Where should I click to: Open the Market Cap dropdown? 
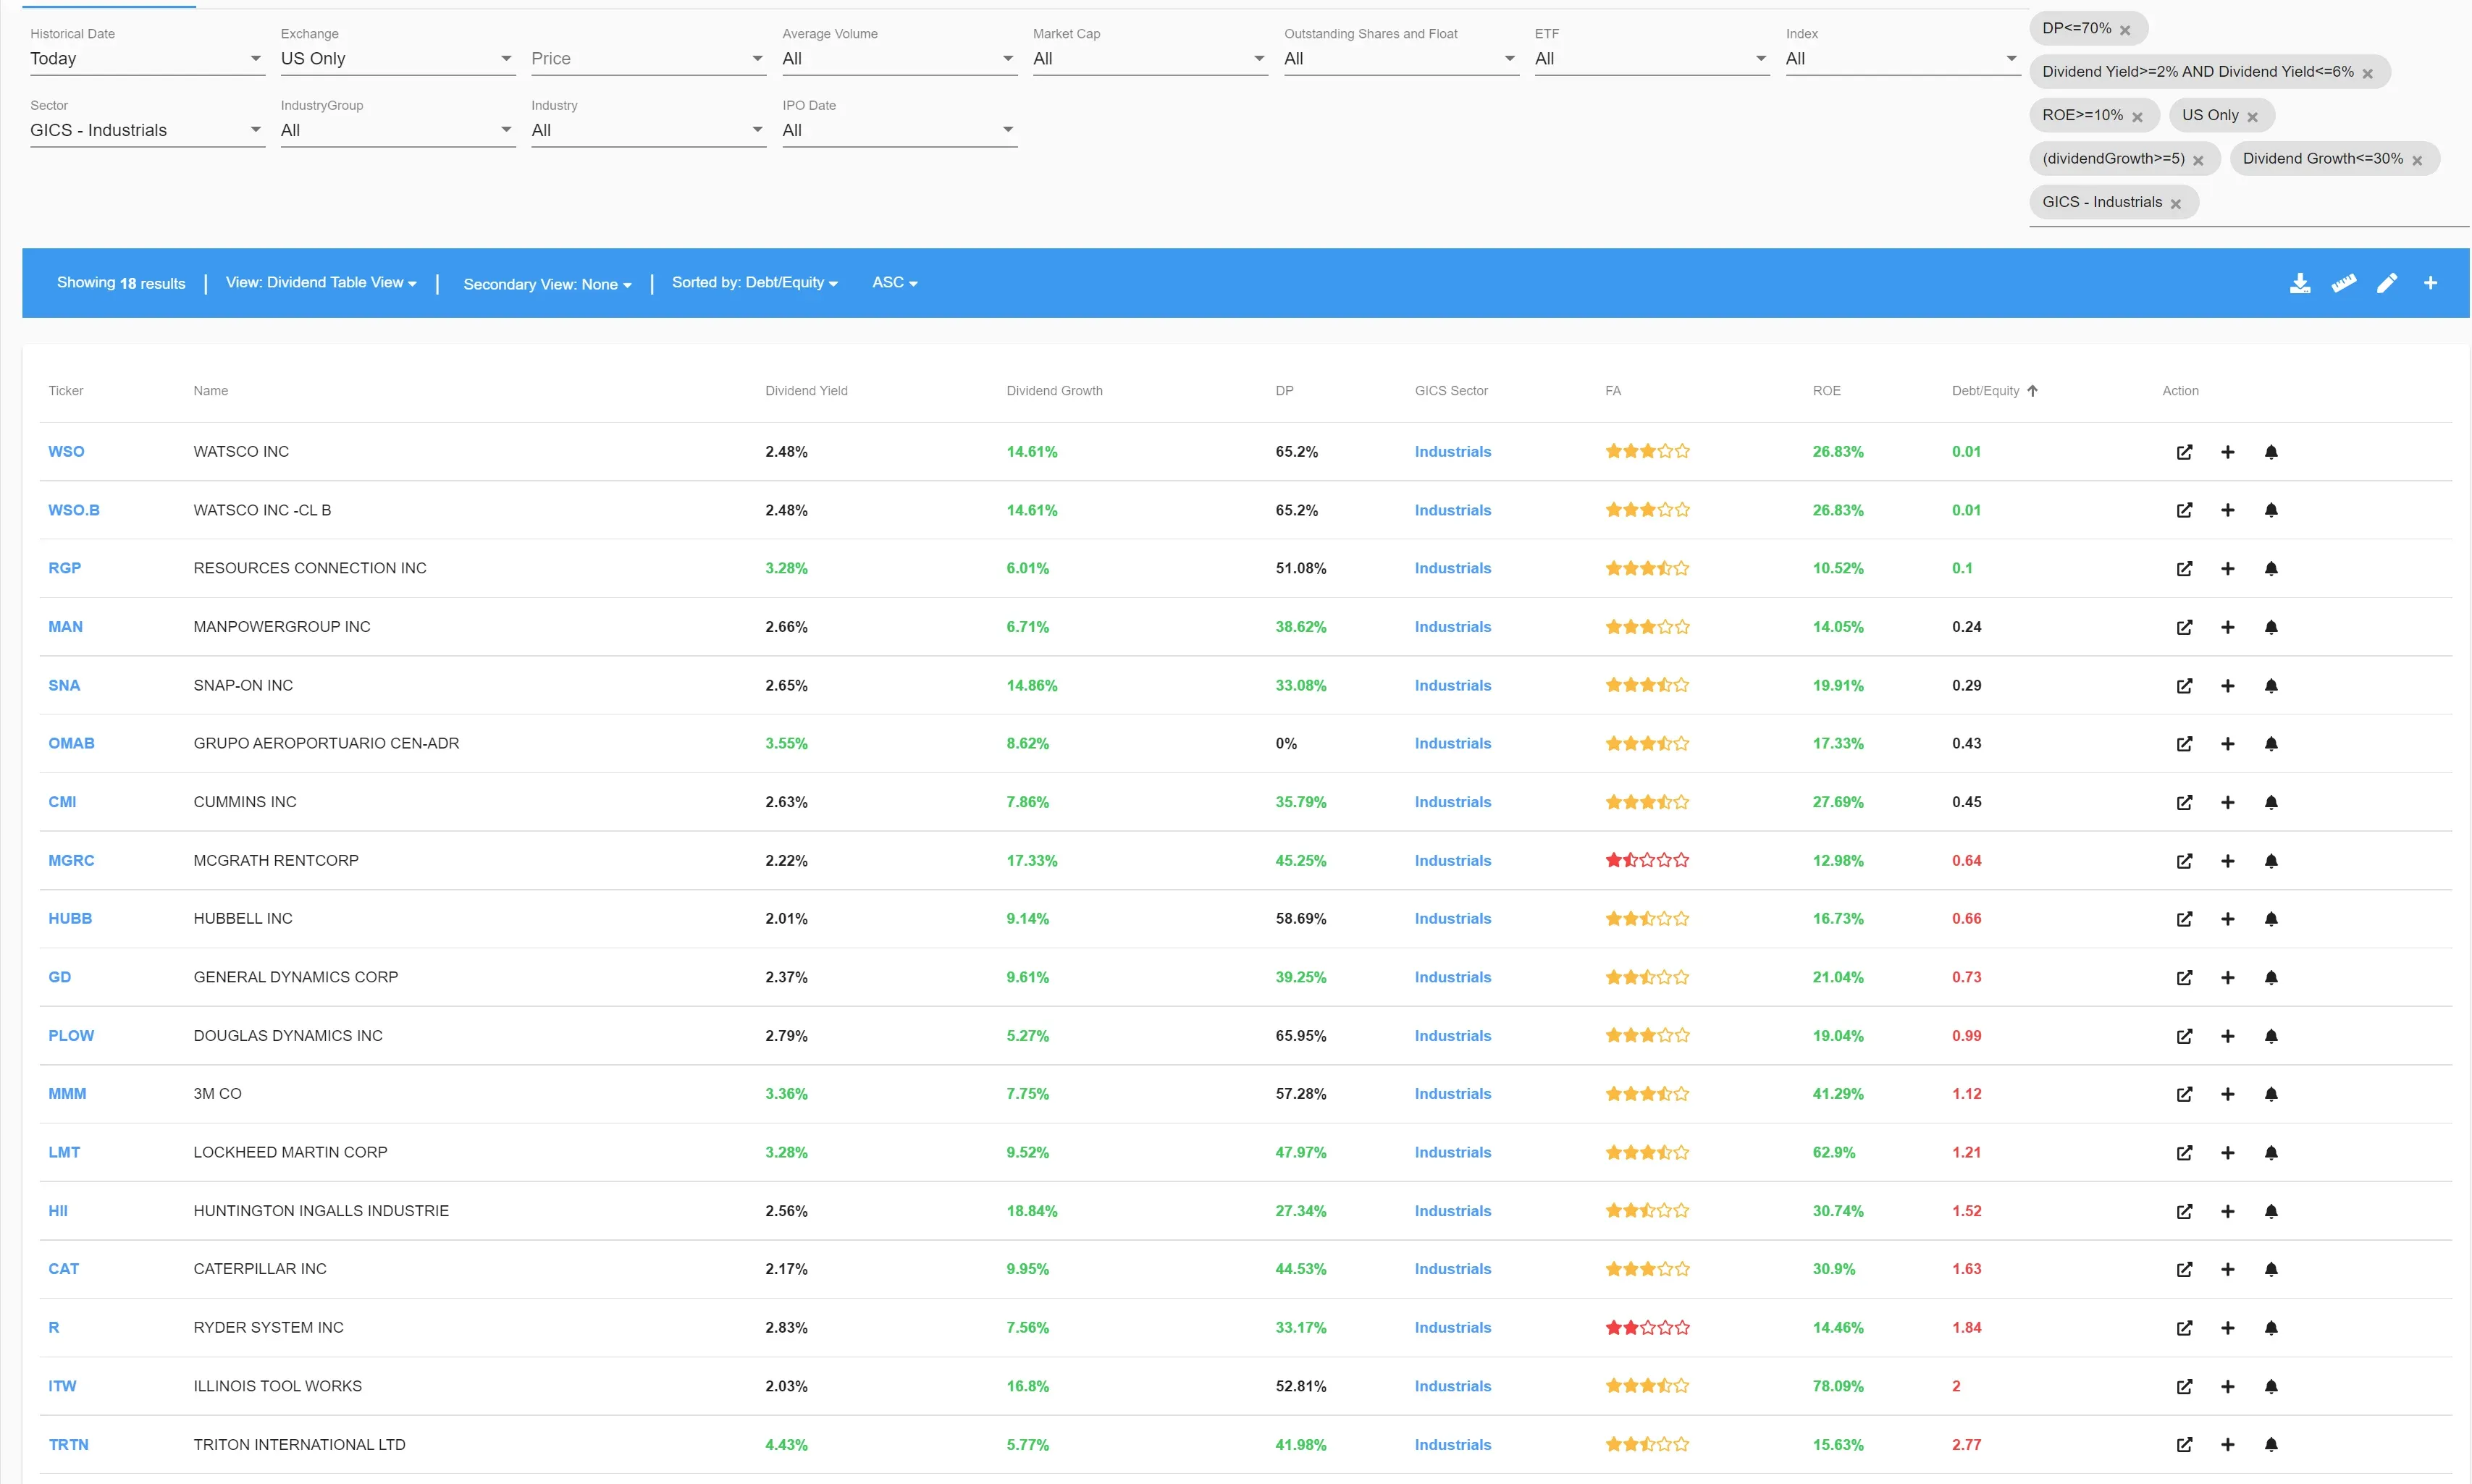1150,59
